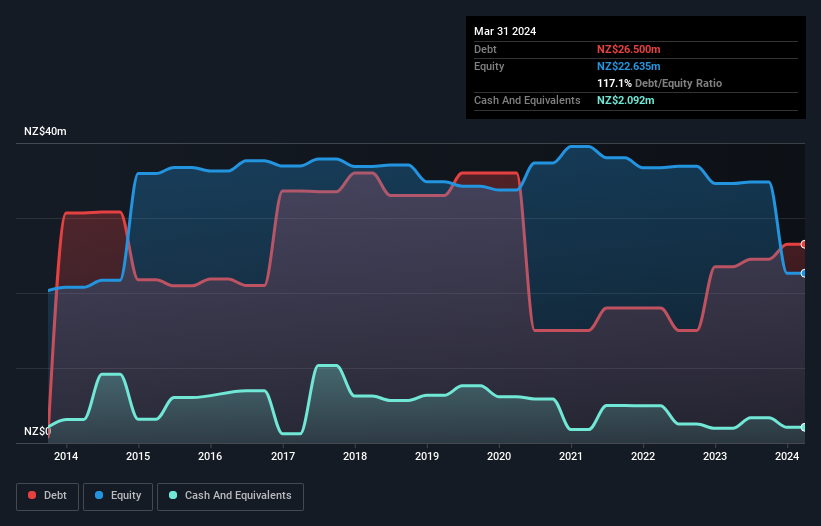
Task: Click the NZ$0 y-axis label
Action: coord(37,431)
